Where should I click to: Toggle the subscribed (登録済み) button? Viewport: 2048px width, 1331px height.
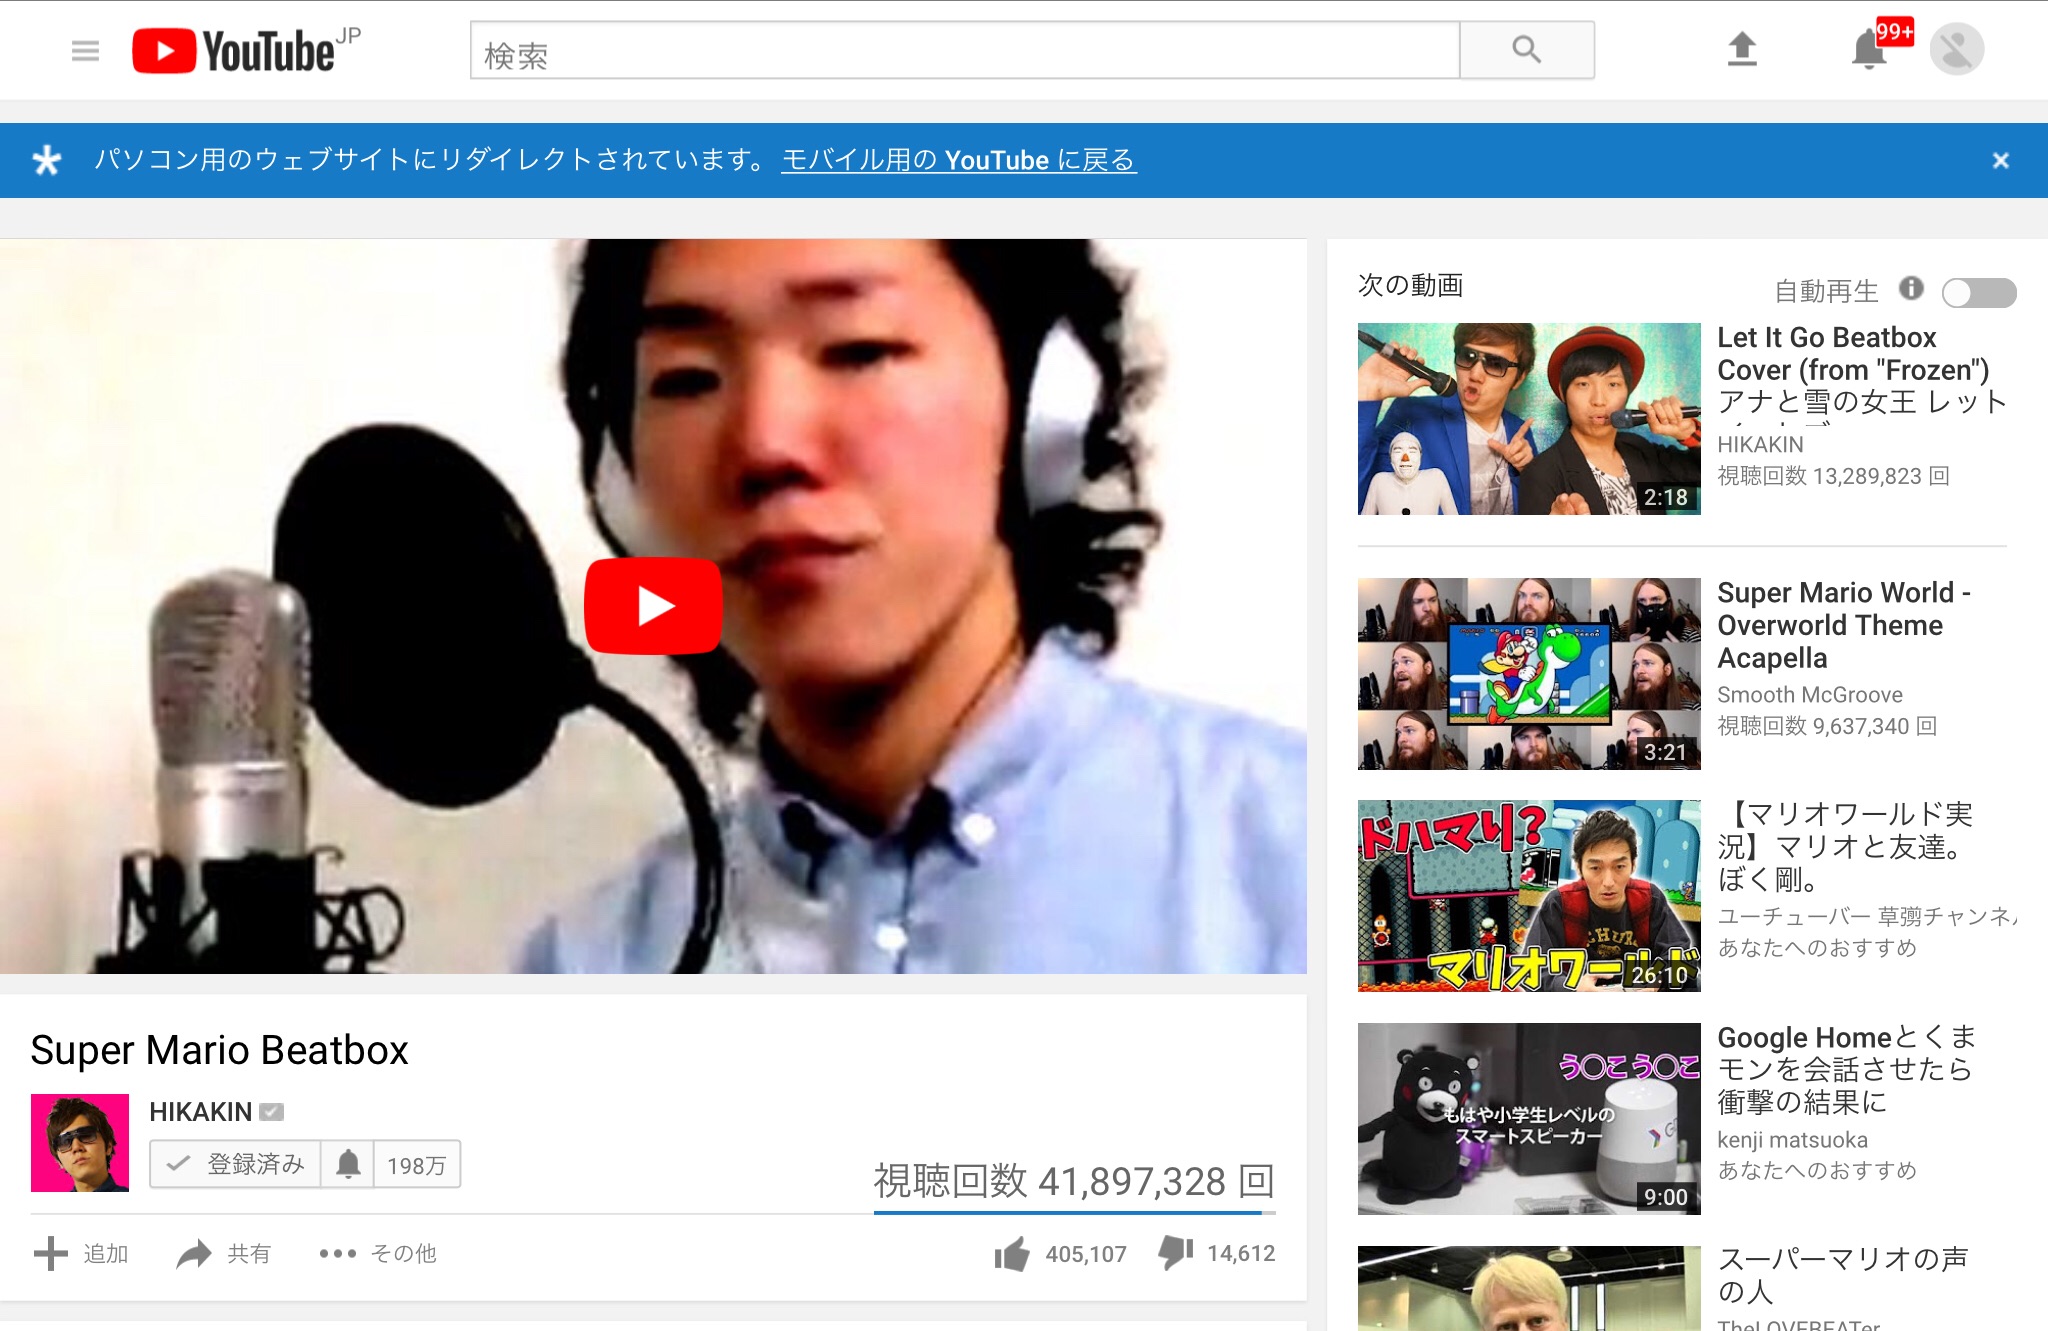236,1164
